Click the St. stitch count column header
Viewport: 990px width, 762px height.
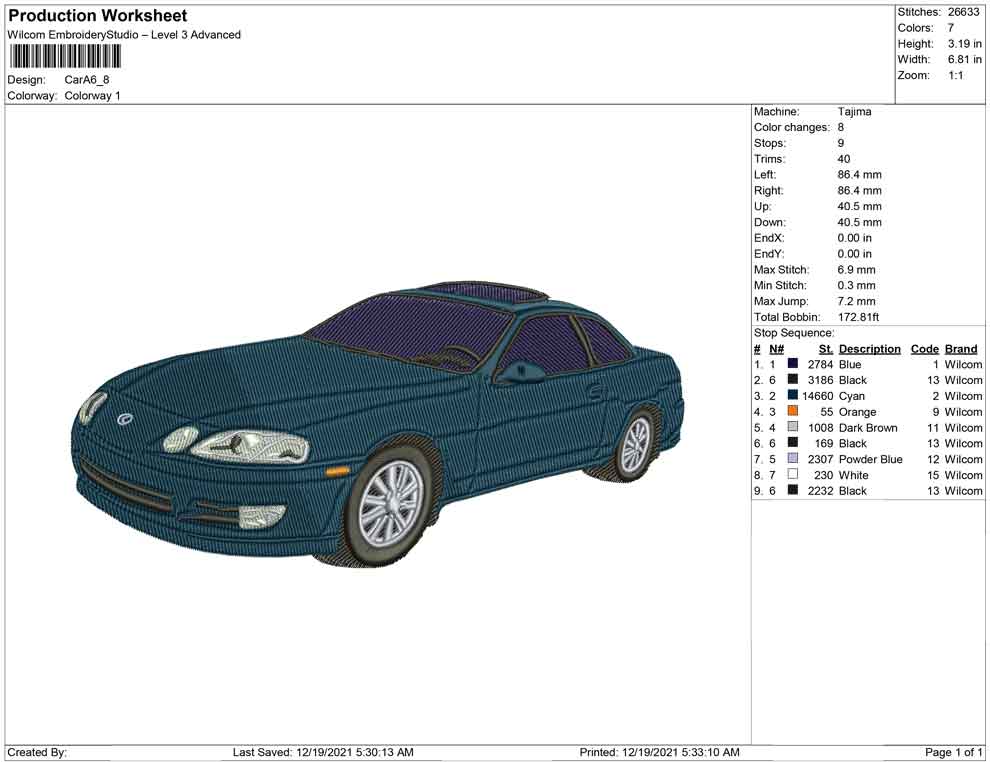[x=825, y=349]
